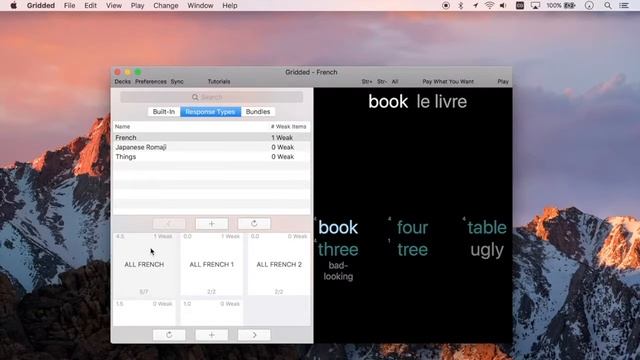
Task: Click the 'le livre' prompt text
Action: pyautogui.click(x=441, y=102)
